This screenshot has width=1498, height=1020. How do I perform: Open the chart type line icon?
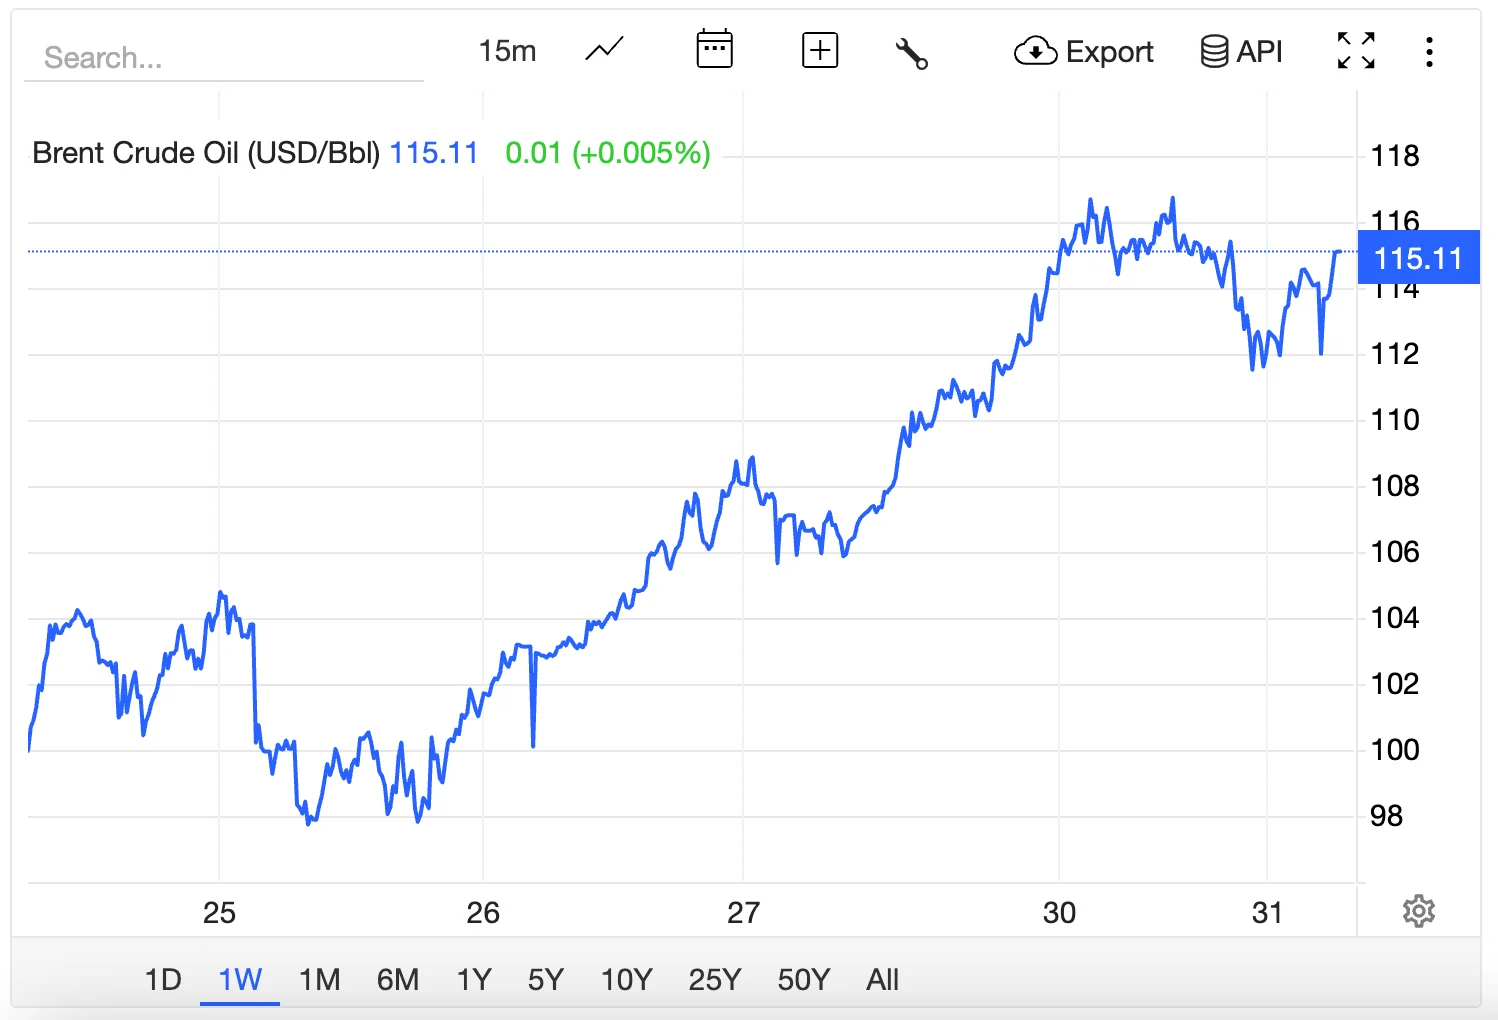click(604, 50)
